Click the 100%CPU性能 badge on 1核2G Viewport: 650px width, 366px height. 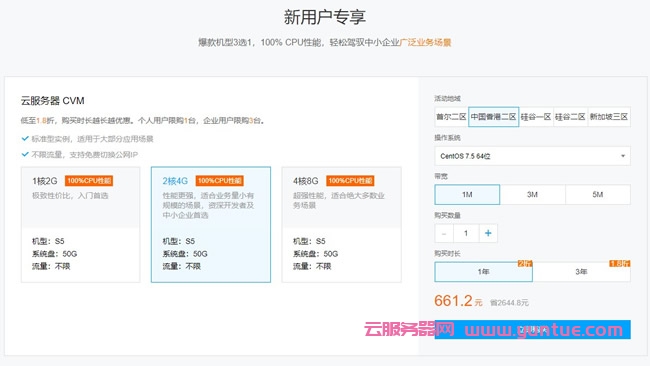coord(89,181)
